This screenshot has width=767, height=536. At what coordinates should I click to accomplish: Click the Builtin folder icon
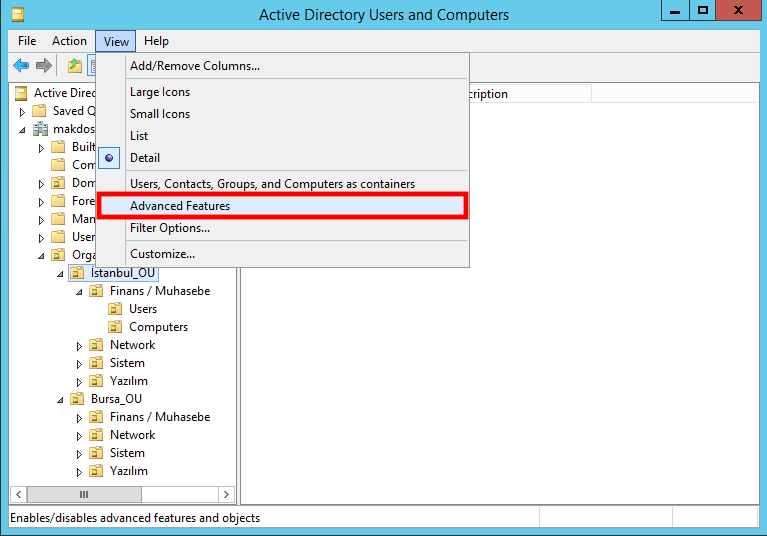(58, 147)
